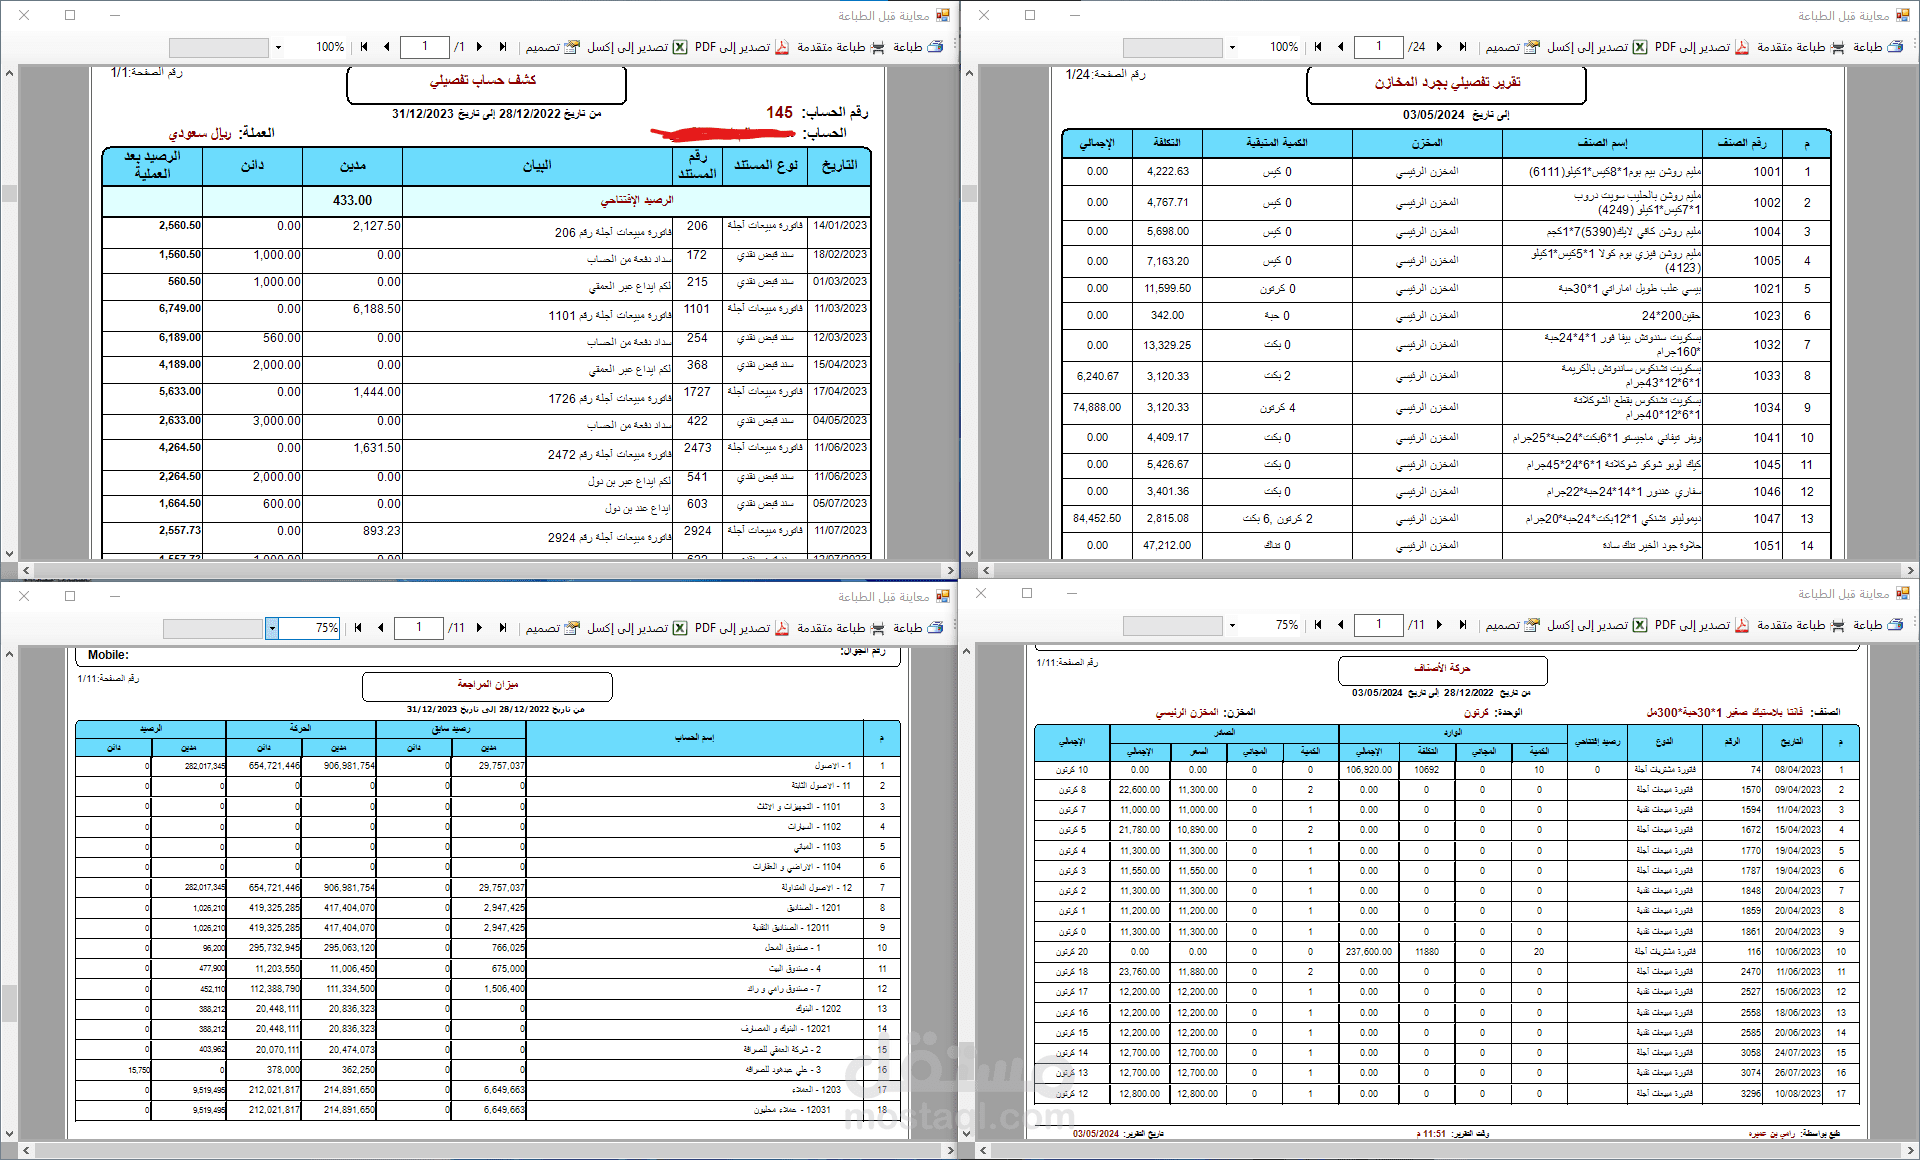
Task: Click page number box in the trial balance toolbar
Action: (419, 628)
